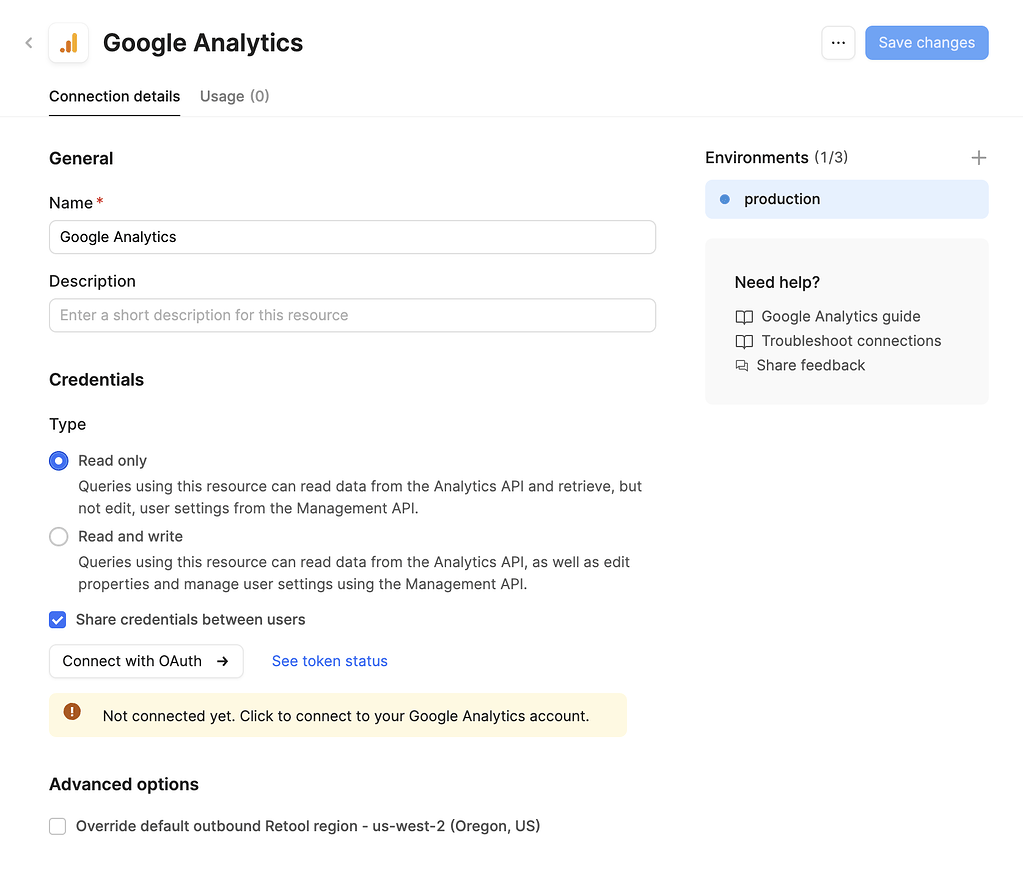Select the Read and write credentials type
This screenshot has height=885, width=1023.
coord(58,536)
